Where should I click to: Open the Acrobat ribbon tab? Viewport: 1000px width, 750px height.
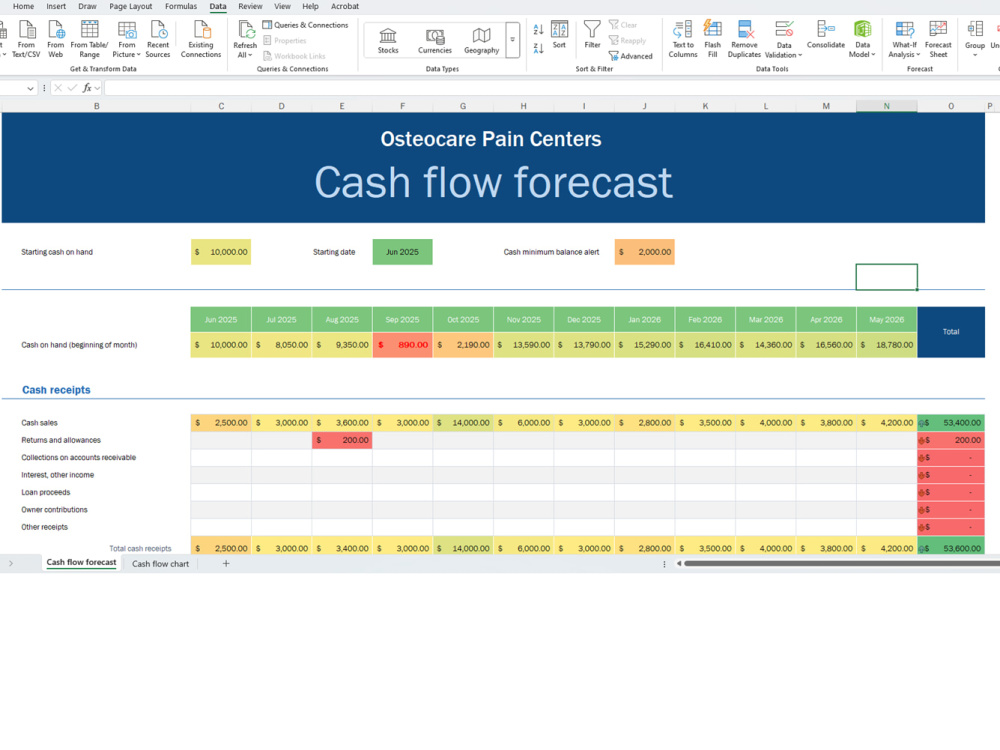[345, 6]
